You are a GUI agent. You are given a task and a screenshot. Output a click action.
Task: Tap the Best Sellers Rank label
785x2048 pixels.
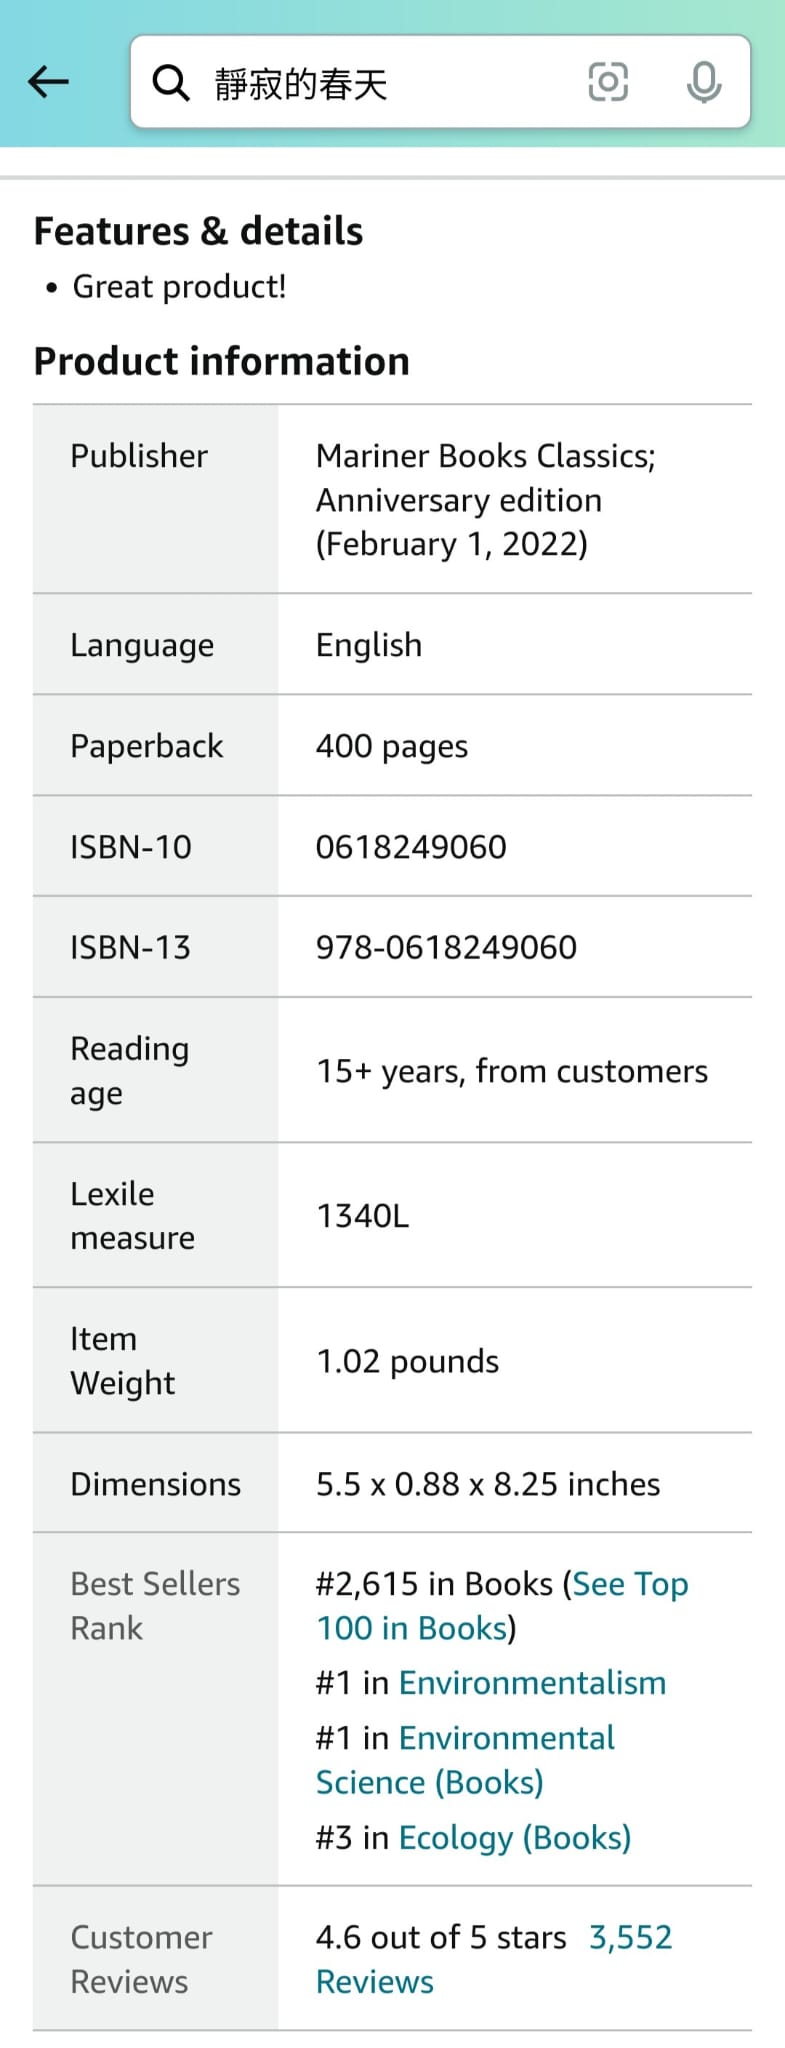pos(155,1606)
